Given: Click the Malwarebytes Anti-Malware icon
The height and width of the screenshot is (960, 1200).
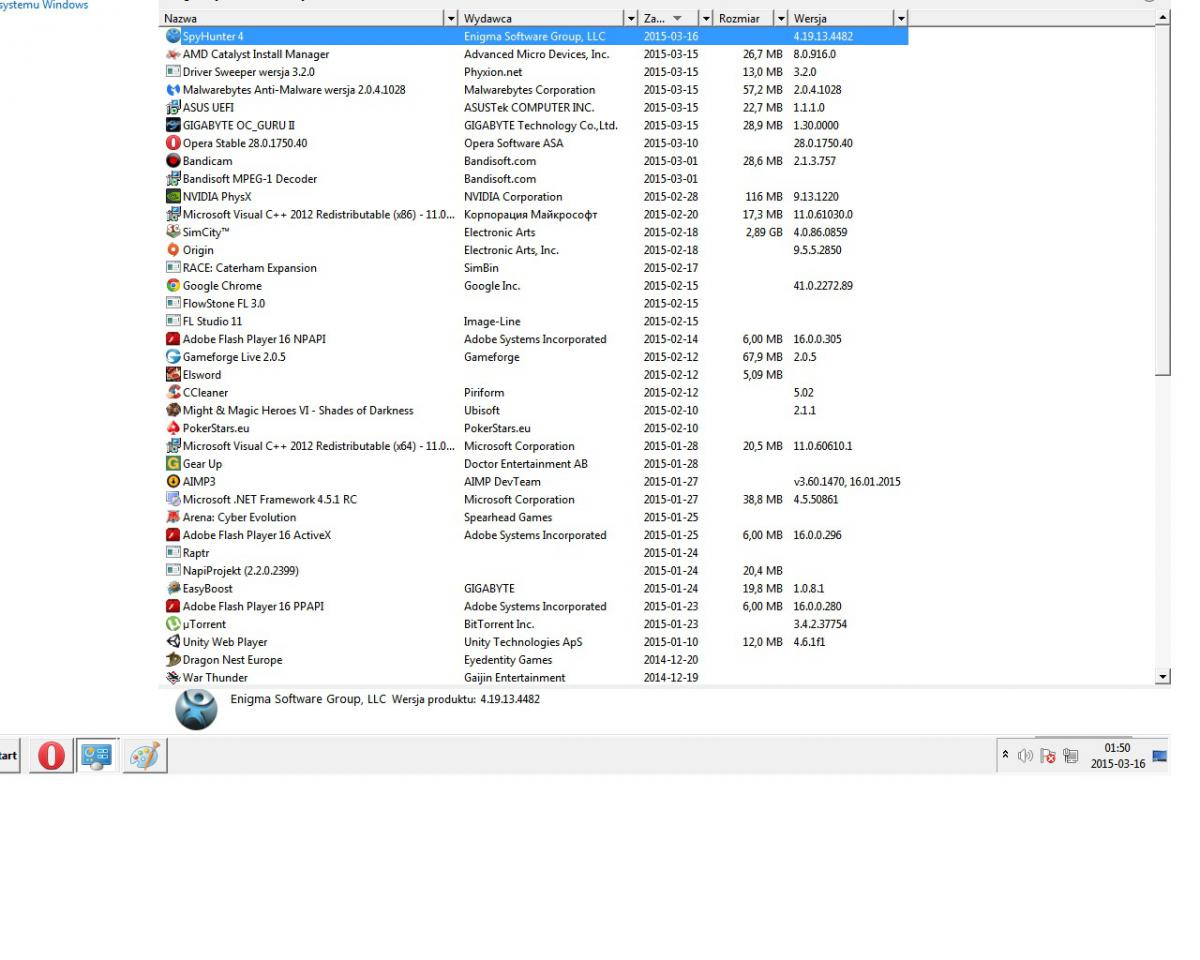Looking at the screenshot, I should coord(173,90).
